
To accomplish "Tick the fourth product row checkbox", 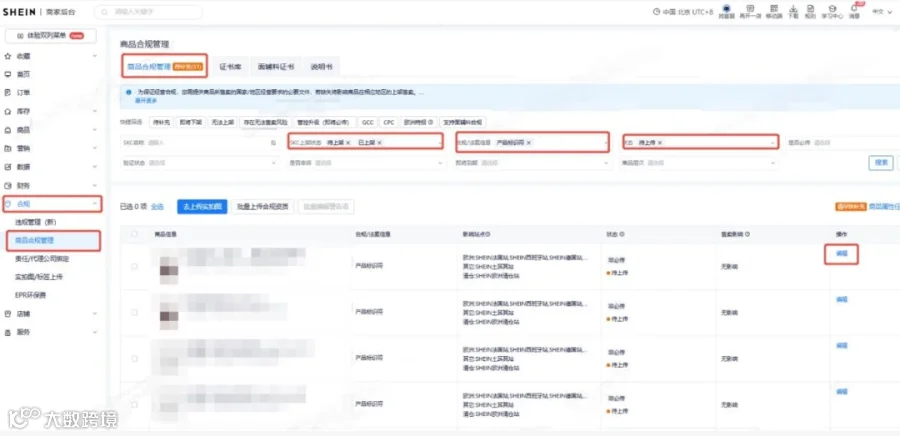I will point(134,404).
